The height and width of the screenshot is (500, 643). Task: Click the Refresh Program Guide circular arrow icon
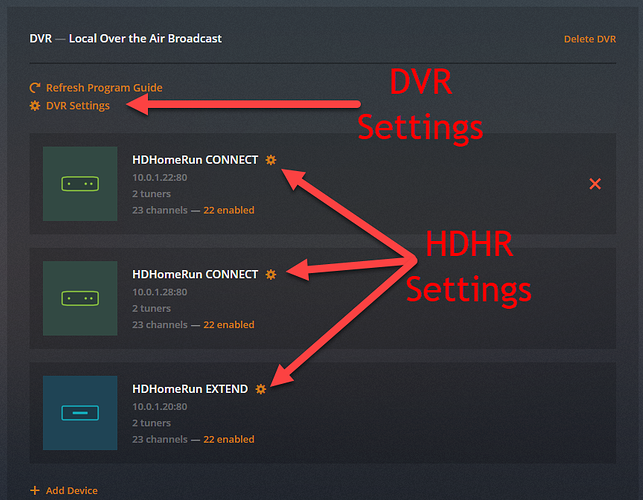point(35,87)
